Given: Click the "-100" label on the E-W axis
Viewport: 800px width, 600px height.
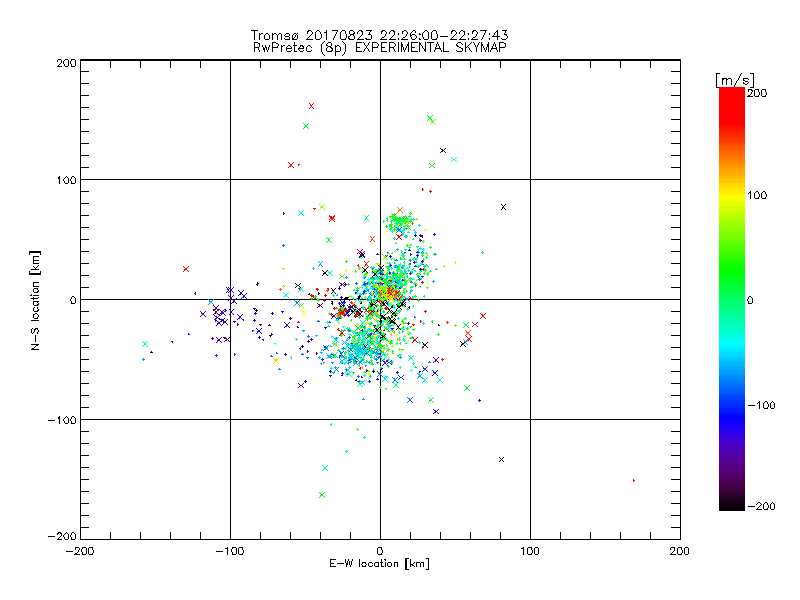Looking at the screenshot, I should click(x=230, y=551).
